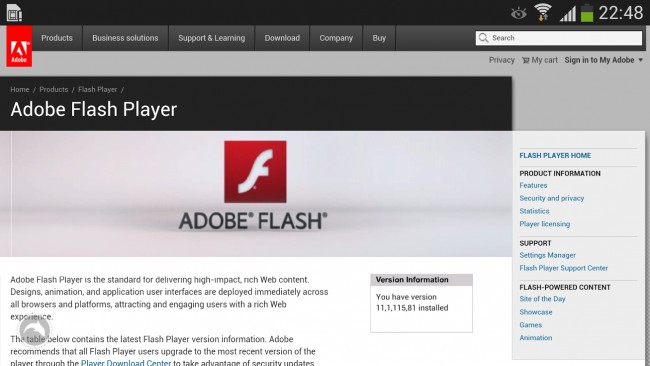Viewport: 650px width, 366px height.
Task: Focus the Search input field
Action: pyautogui.click(x=559, y=38)
